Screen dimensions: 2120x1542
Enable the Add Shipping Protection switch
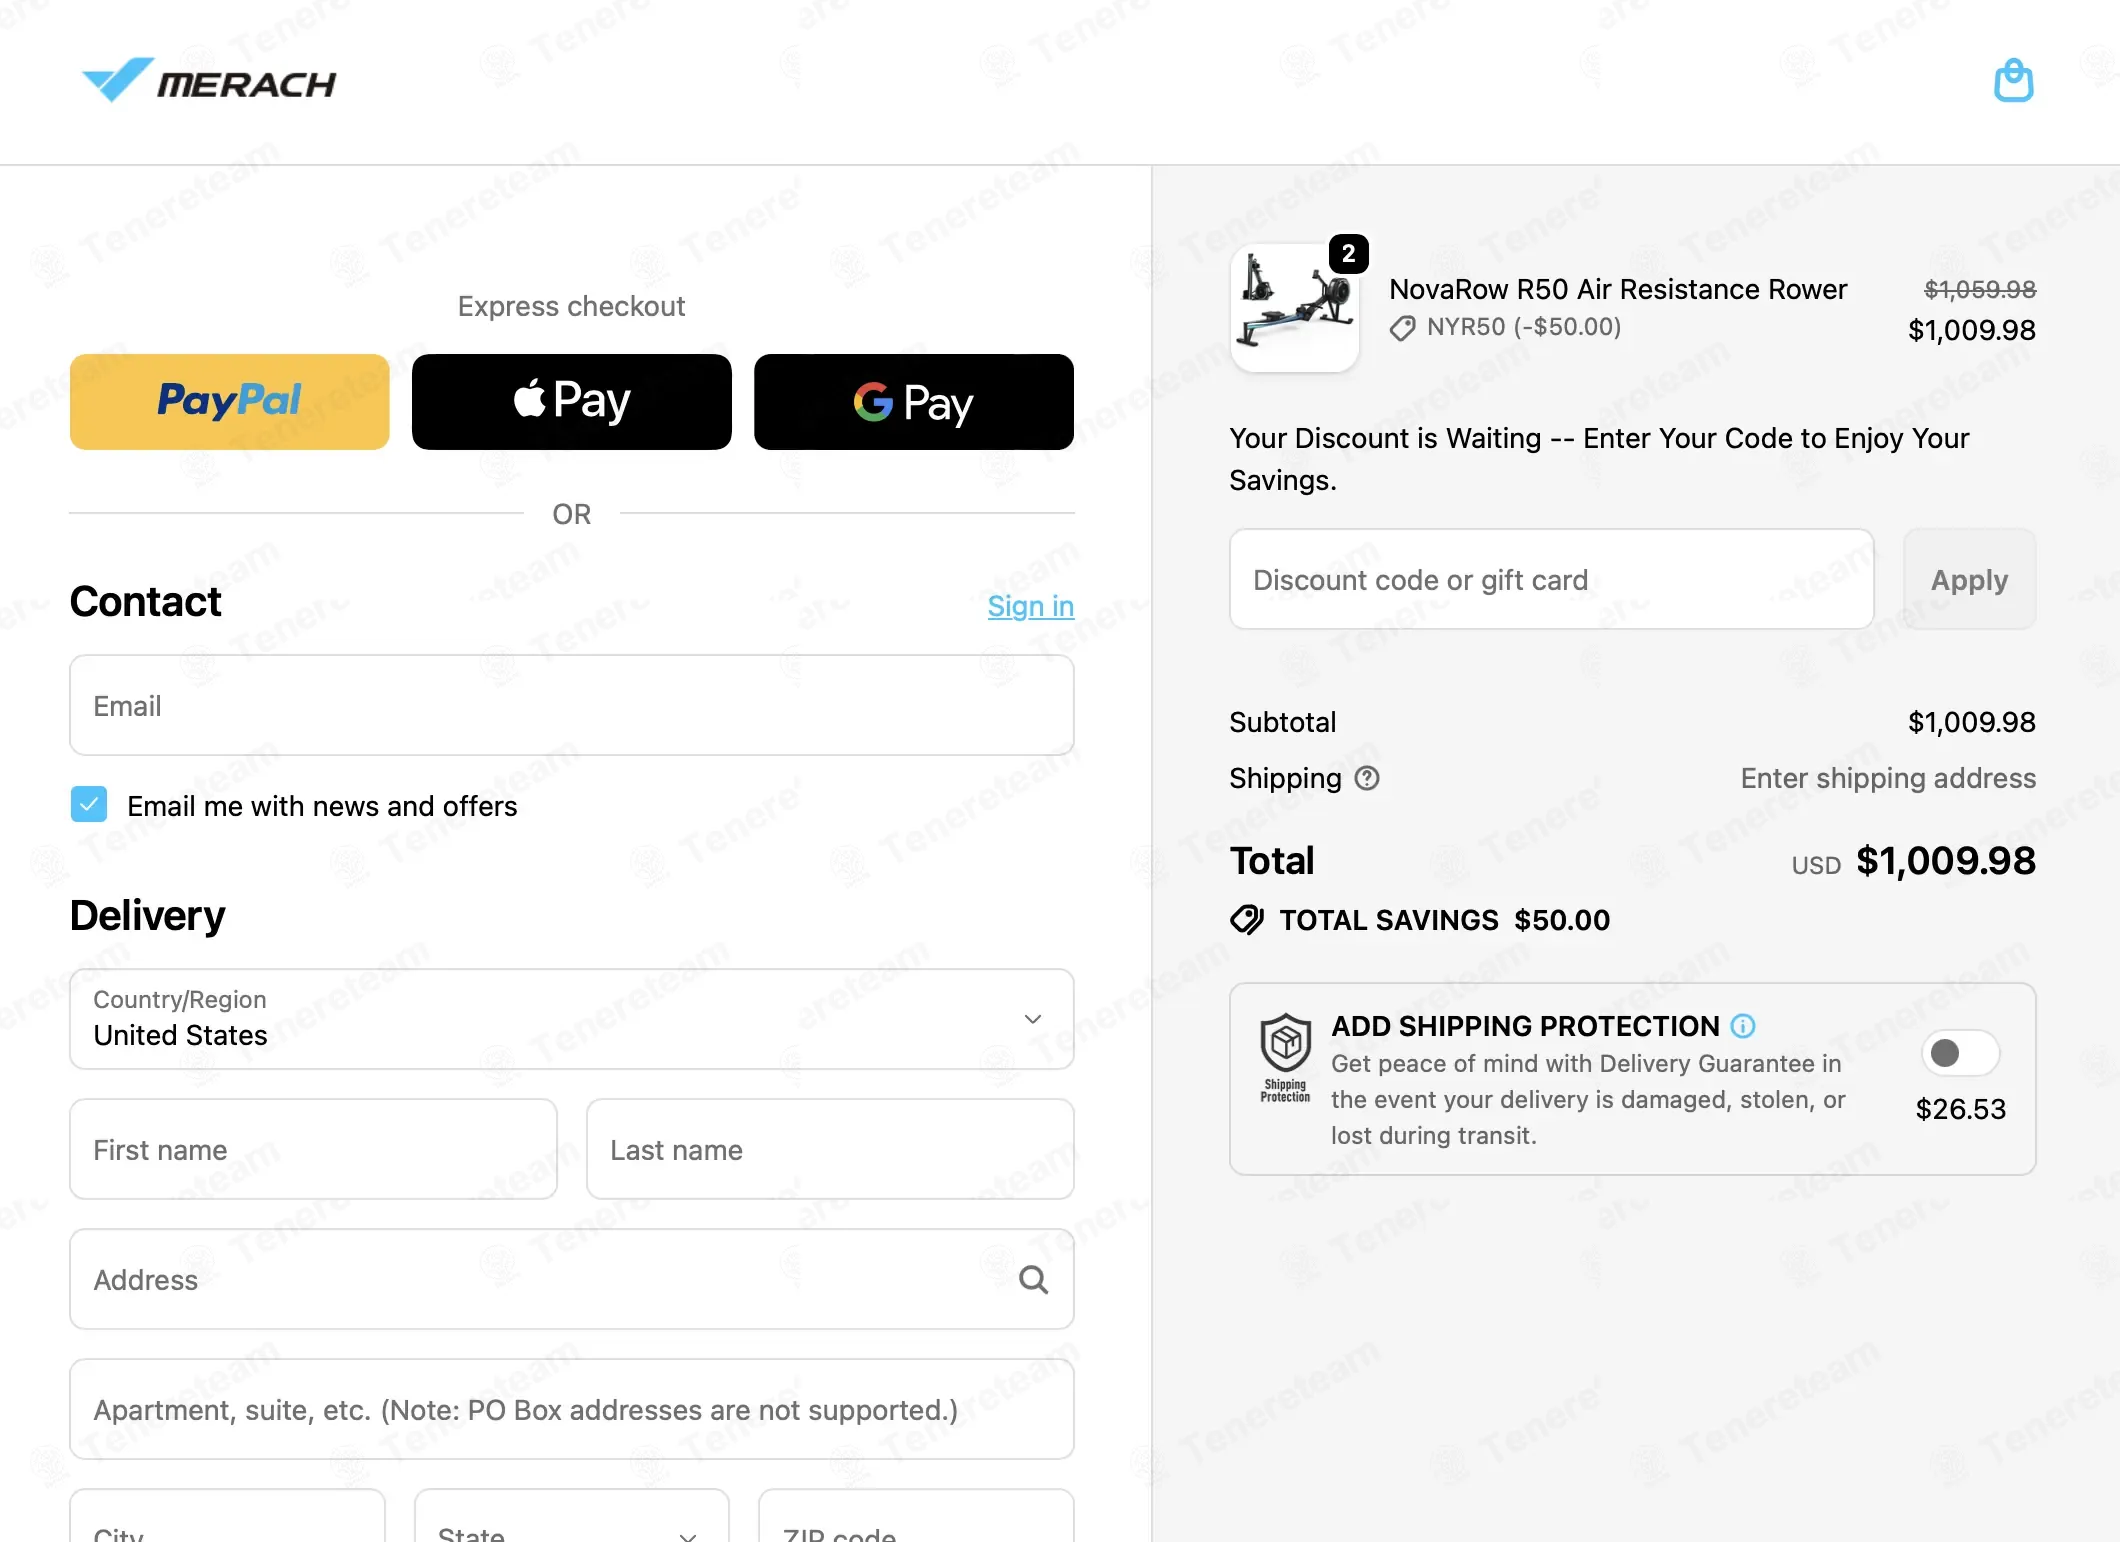(x=1960, y=1053)
